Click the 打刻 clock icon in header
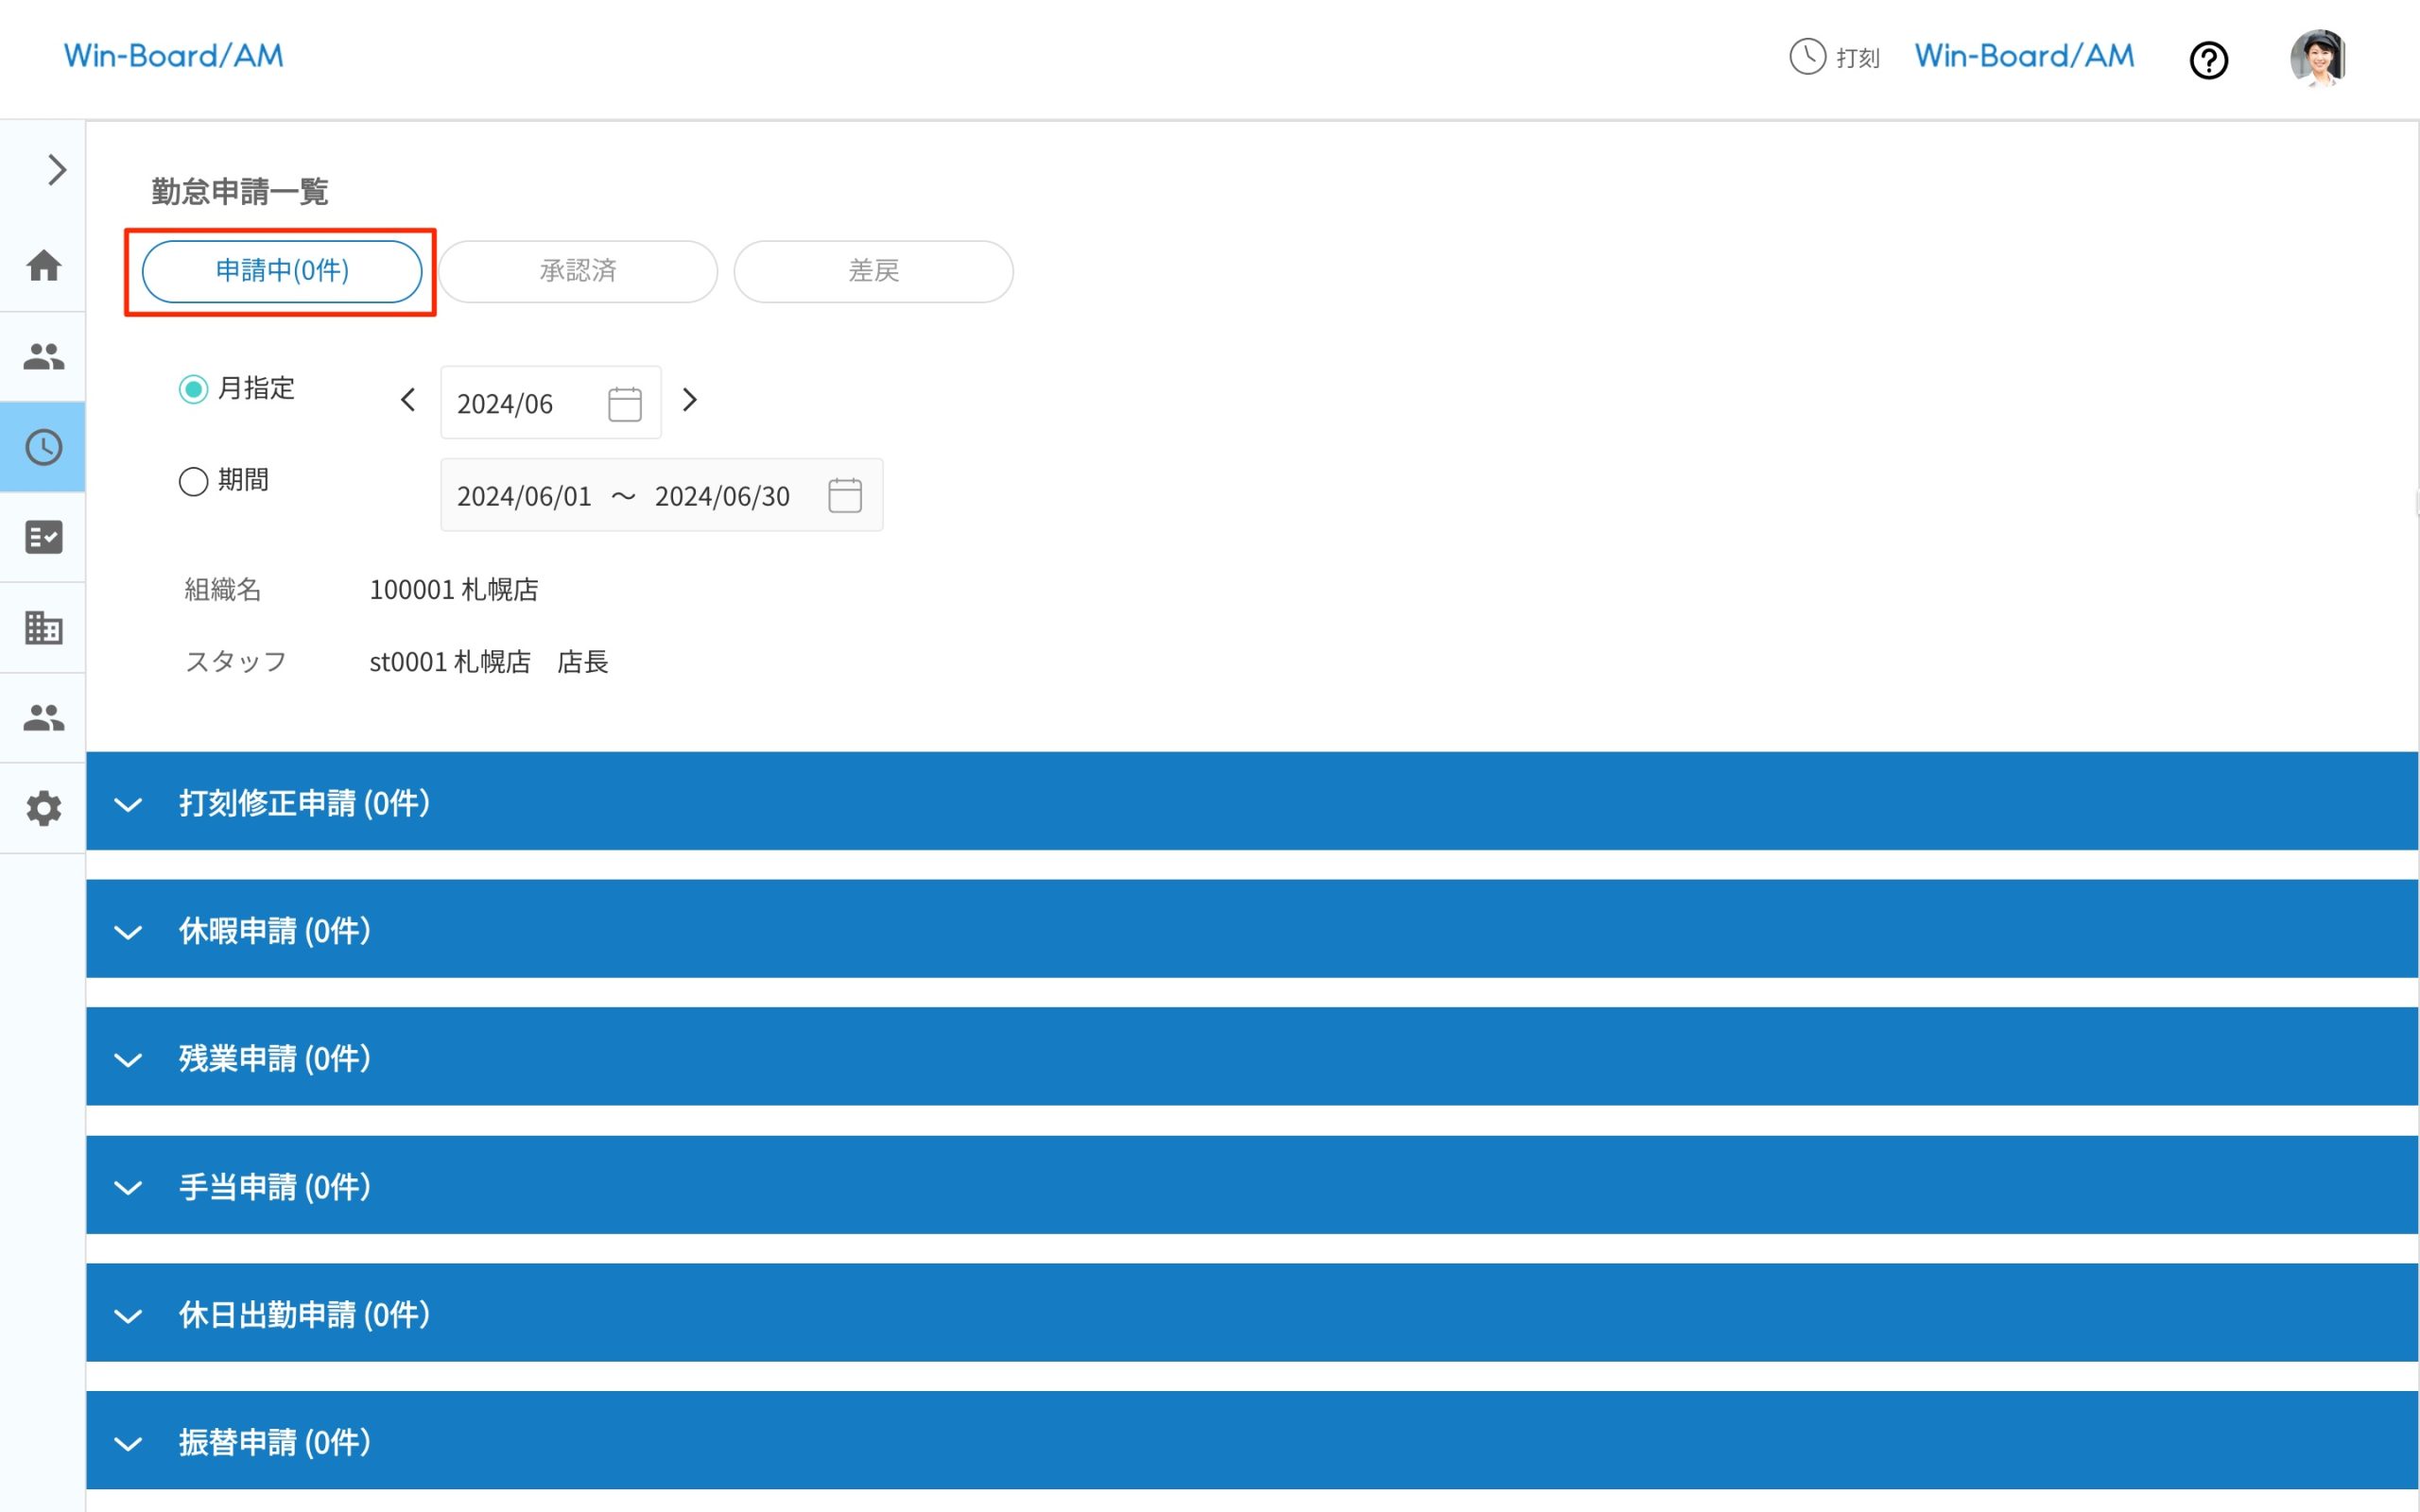Screen dimensions: 2420x1512 point(1807,57)
